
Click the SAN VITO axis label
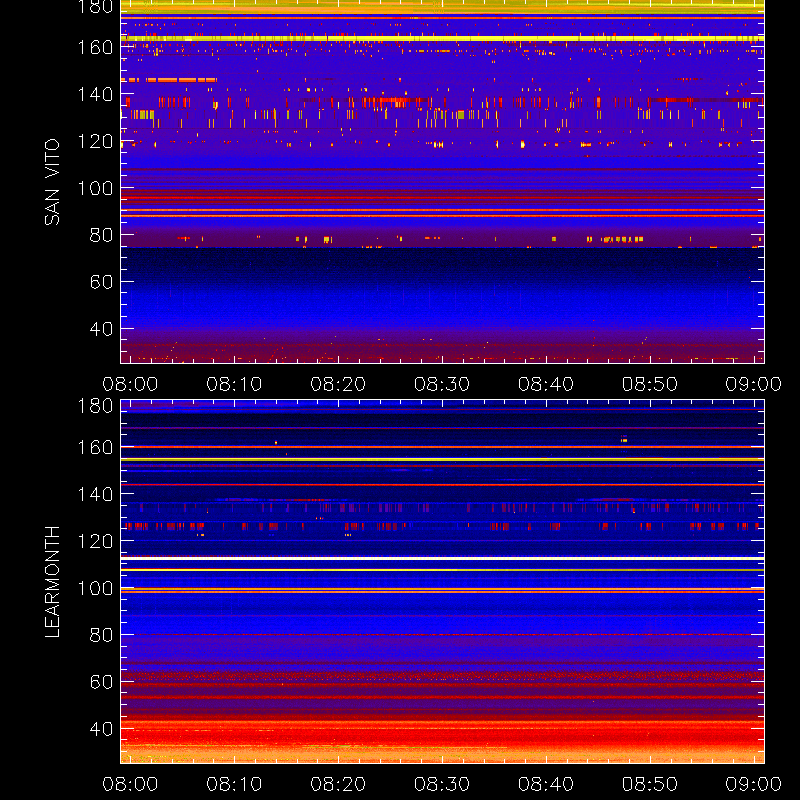click(x=52, y=182)
